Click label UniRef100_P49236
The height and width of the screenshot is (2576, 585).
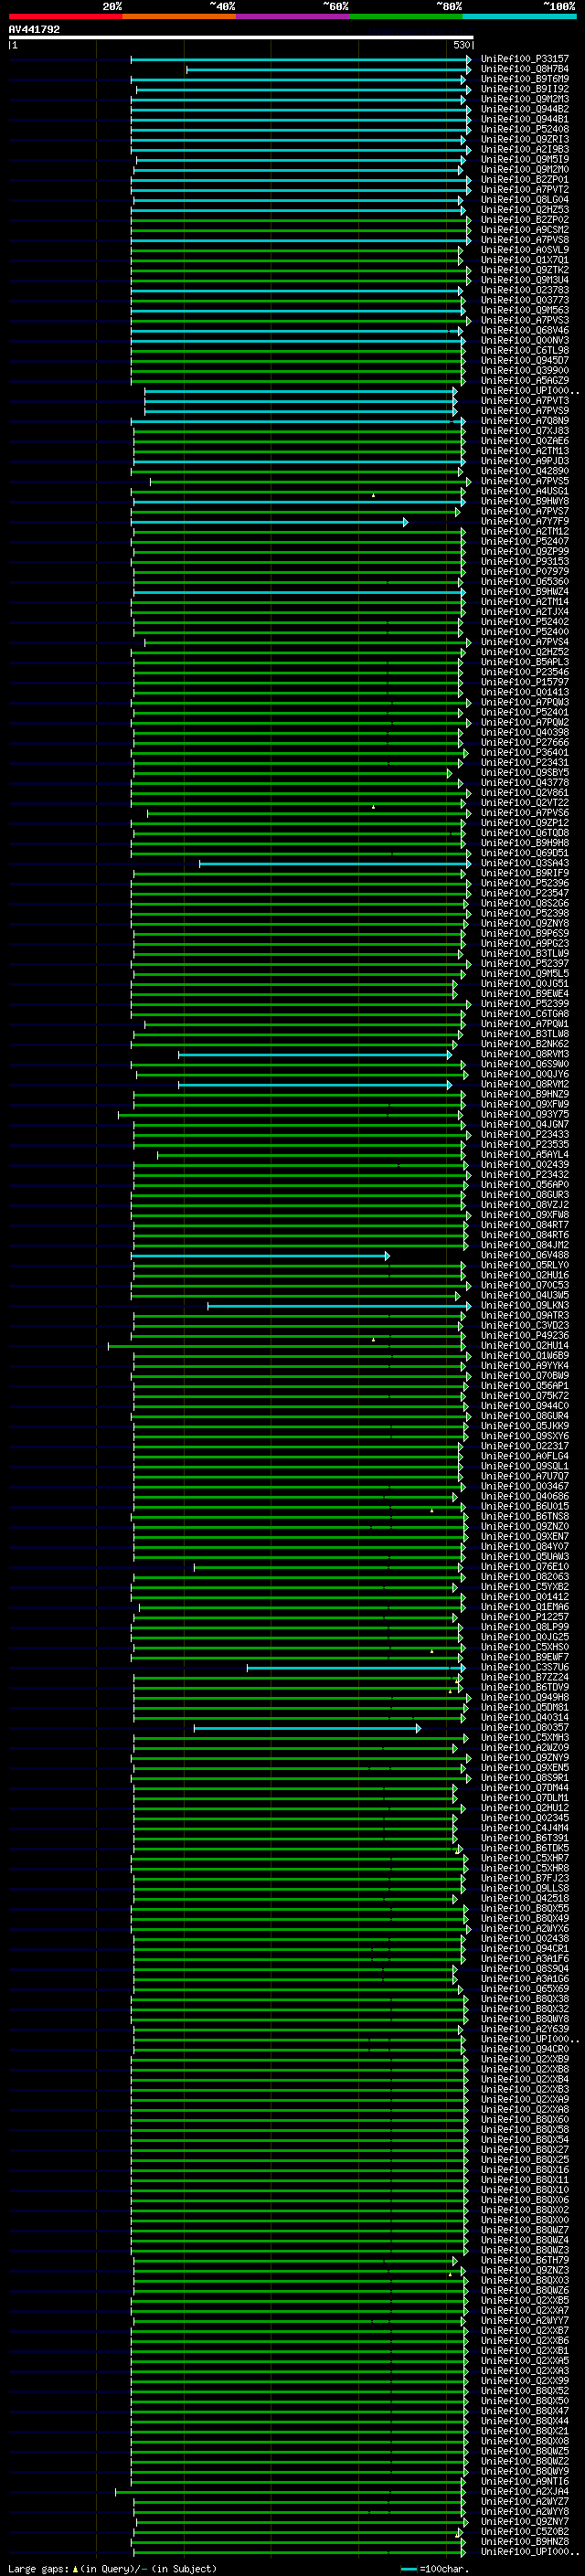click(525, 1336)
